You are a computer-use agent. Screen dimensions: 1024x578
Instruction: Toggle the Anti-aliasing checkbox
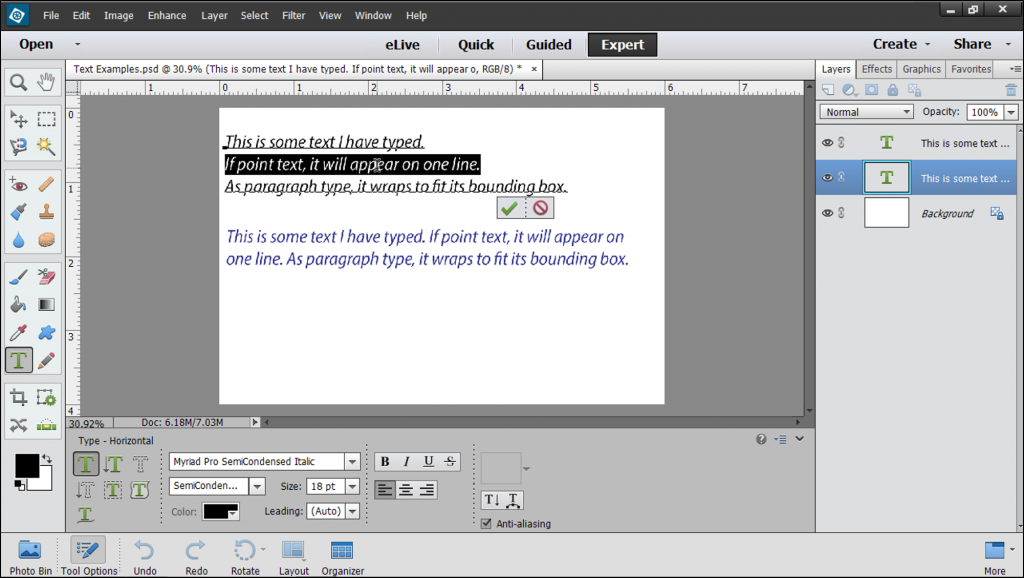tap(486, 523)
